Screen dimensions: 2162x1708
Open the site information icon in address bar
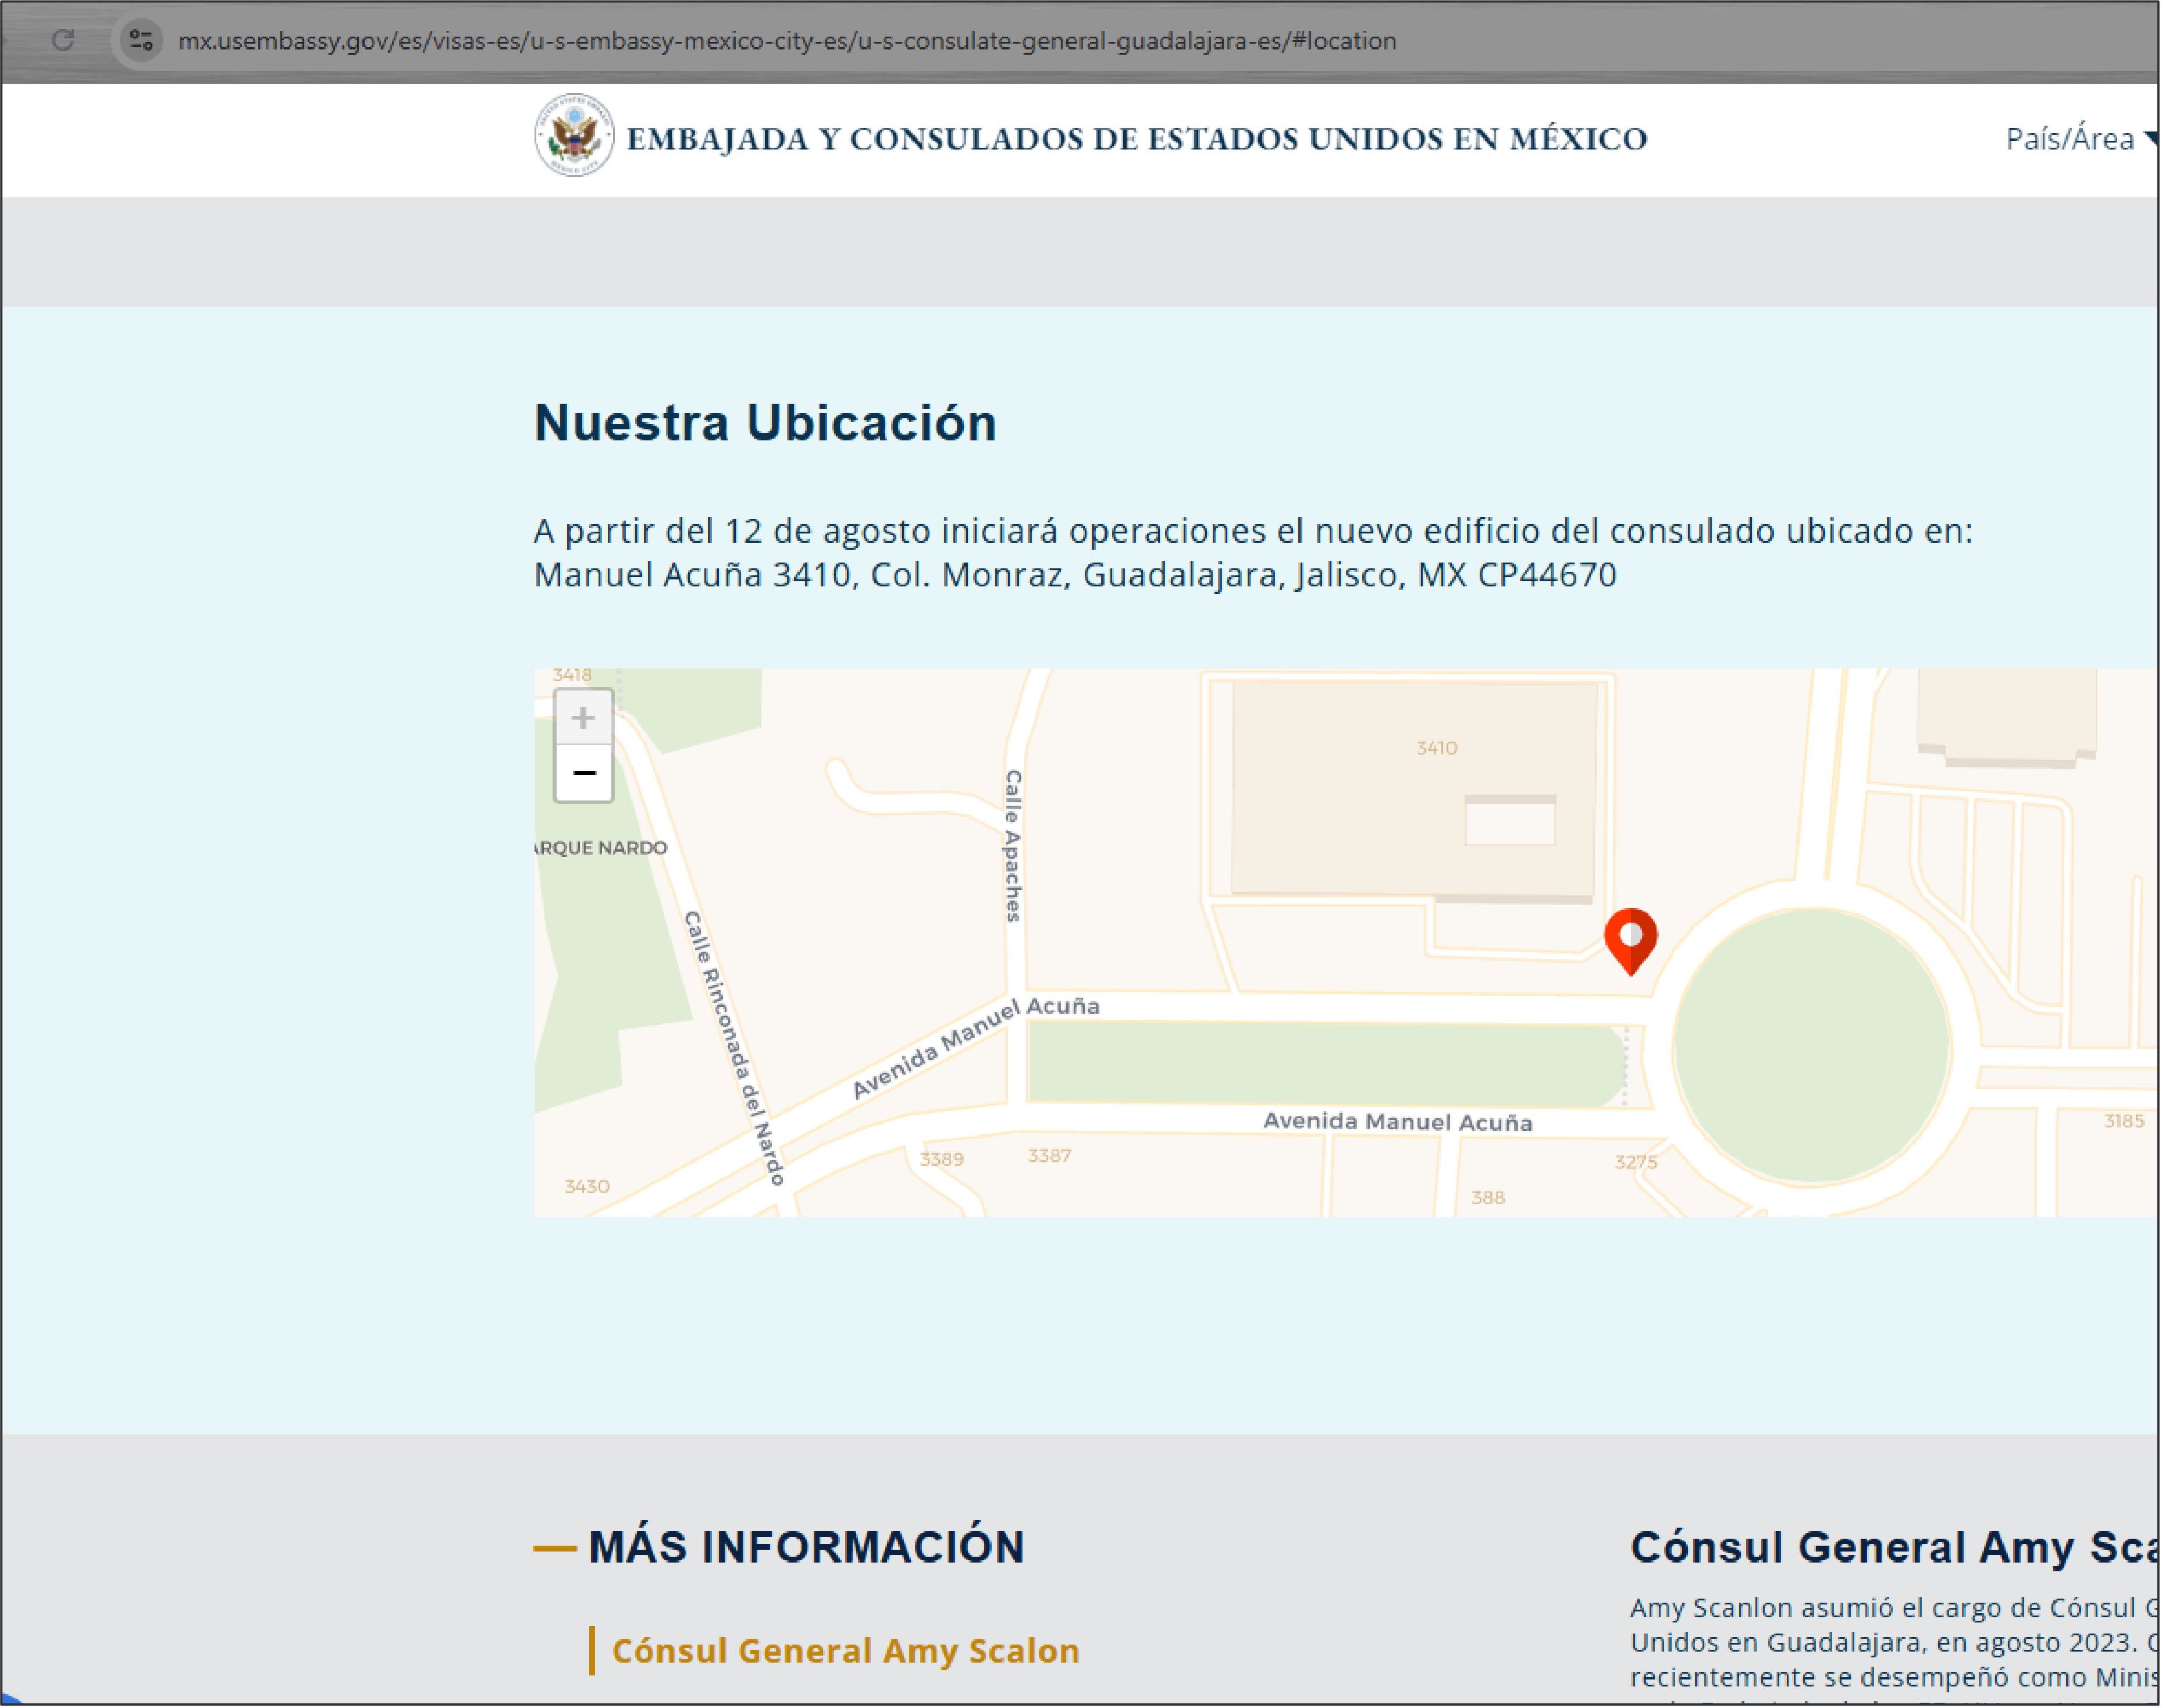pos(141,40)
